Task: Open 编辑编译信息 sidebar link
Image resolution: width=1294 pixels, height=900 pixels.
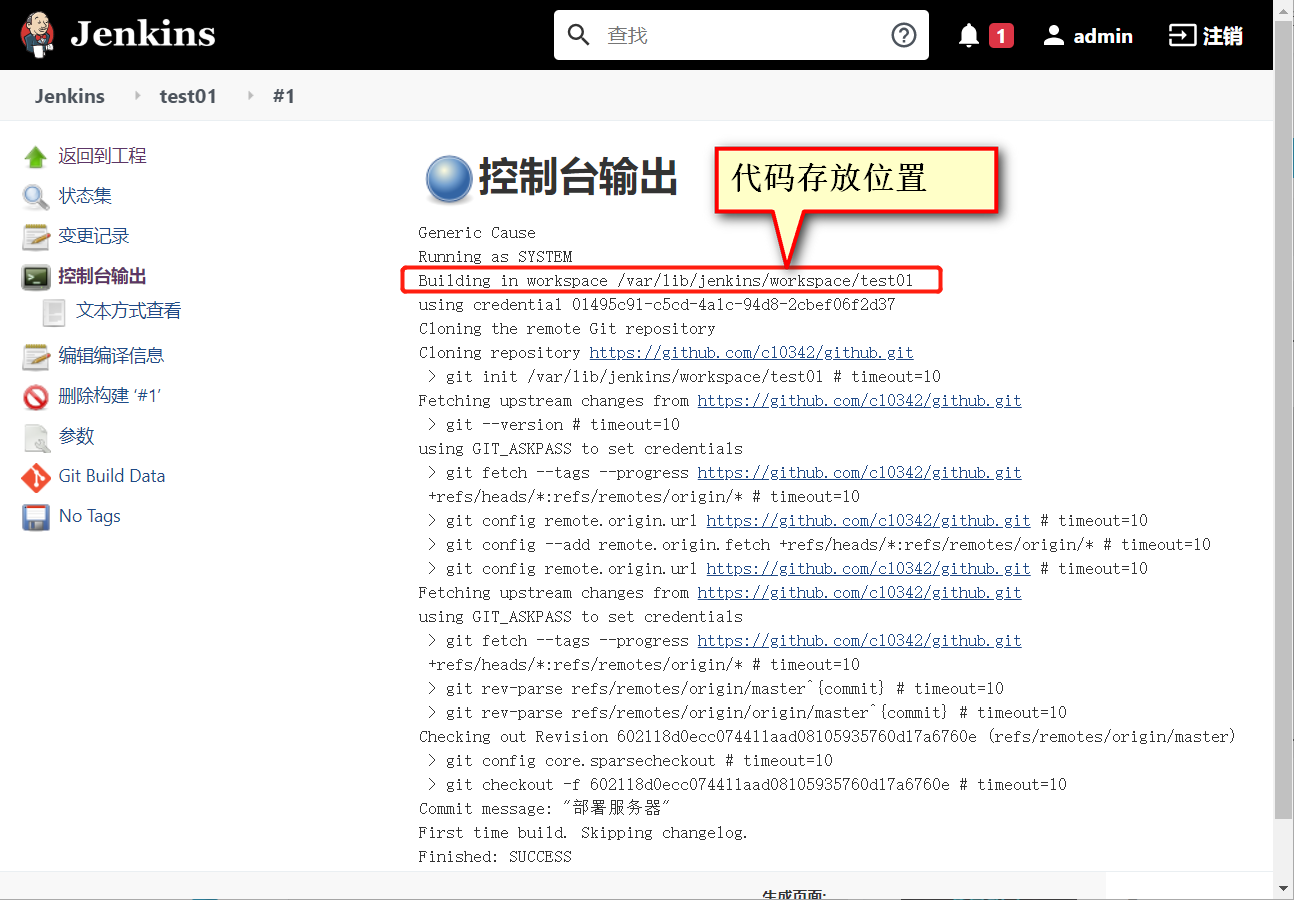Action: [x=111, y=355]
